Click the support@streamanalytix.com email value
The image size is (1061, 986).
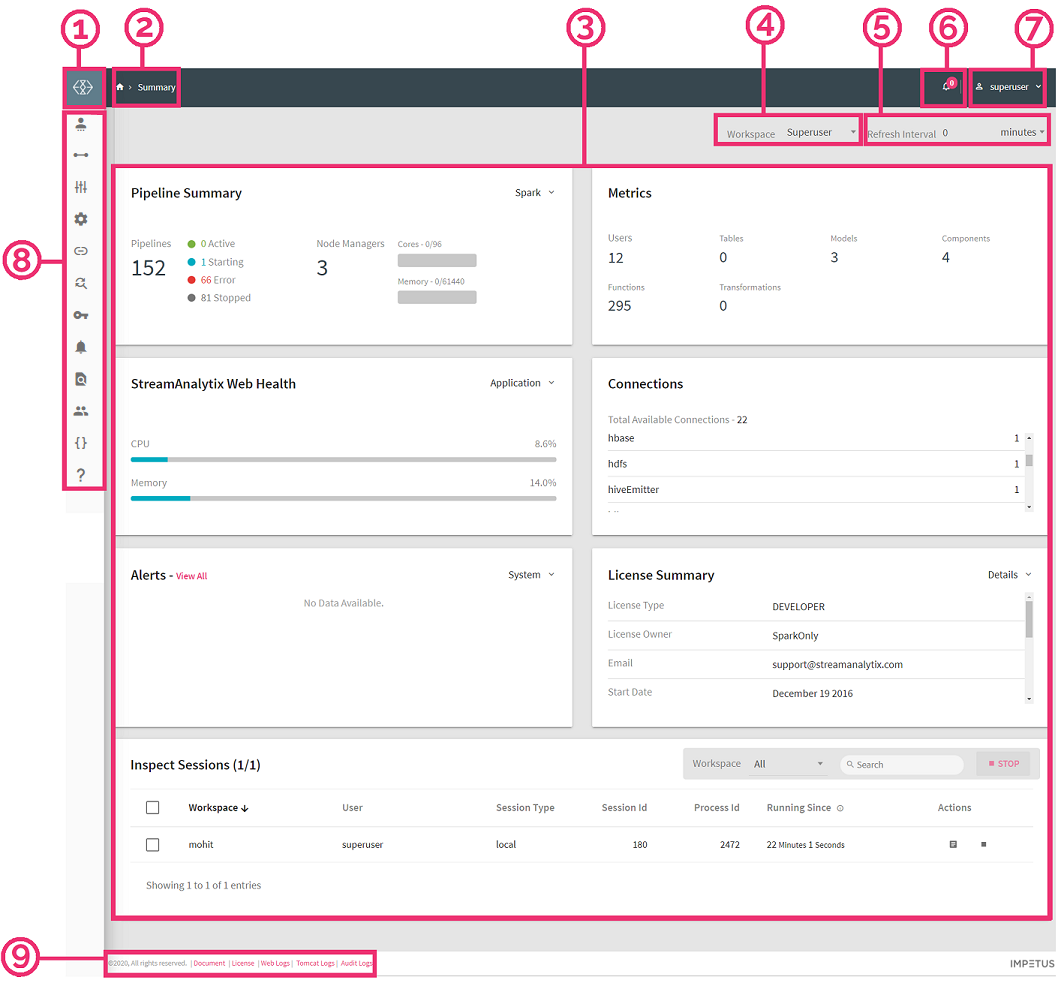[x=838, y=665]
